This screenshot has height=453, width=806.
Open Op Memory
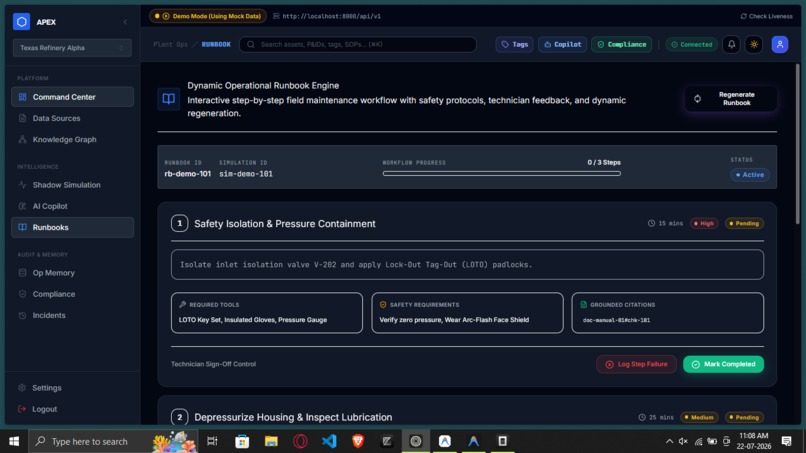(72, 273)
